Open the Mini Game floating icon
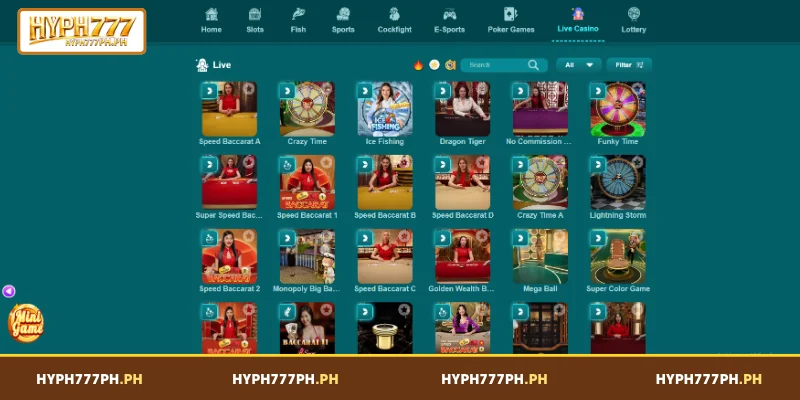 (26, 323)
